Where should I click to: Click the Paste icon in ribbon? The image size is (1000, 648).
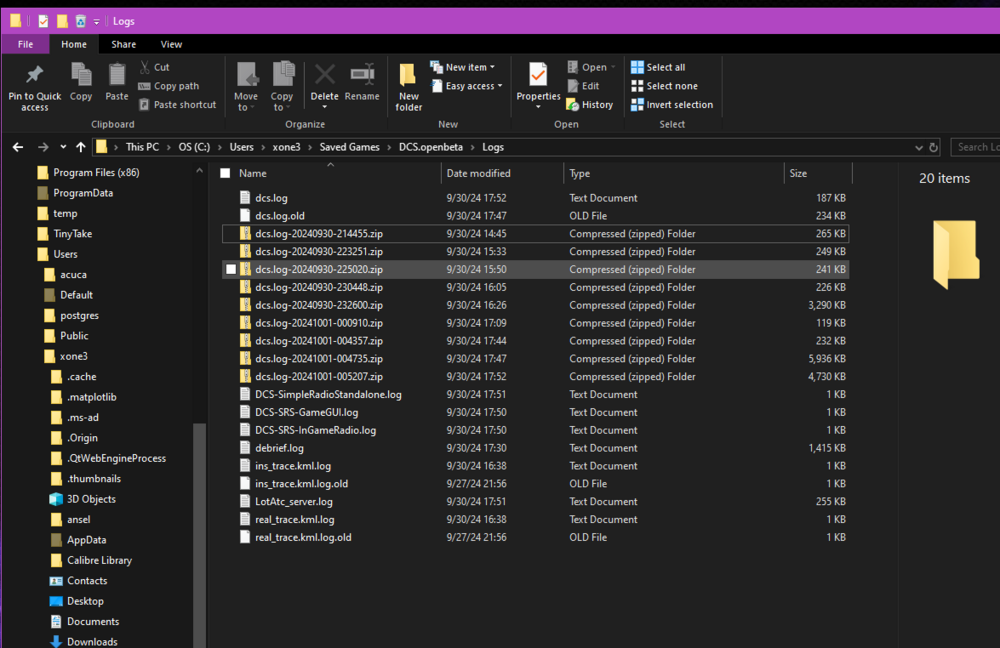coord(117,78)
